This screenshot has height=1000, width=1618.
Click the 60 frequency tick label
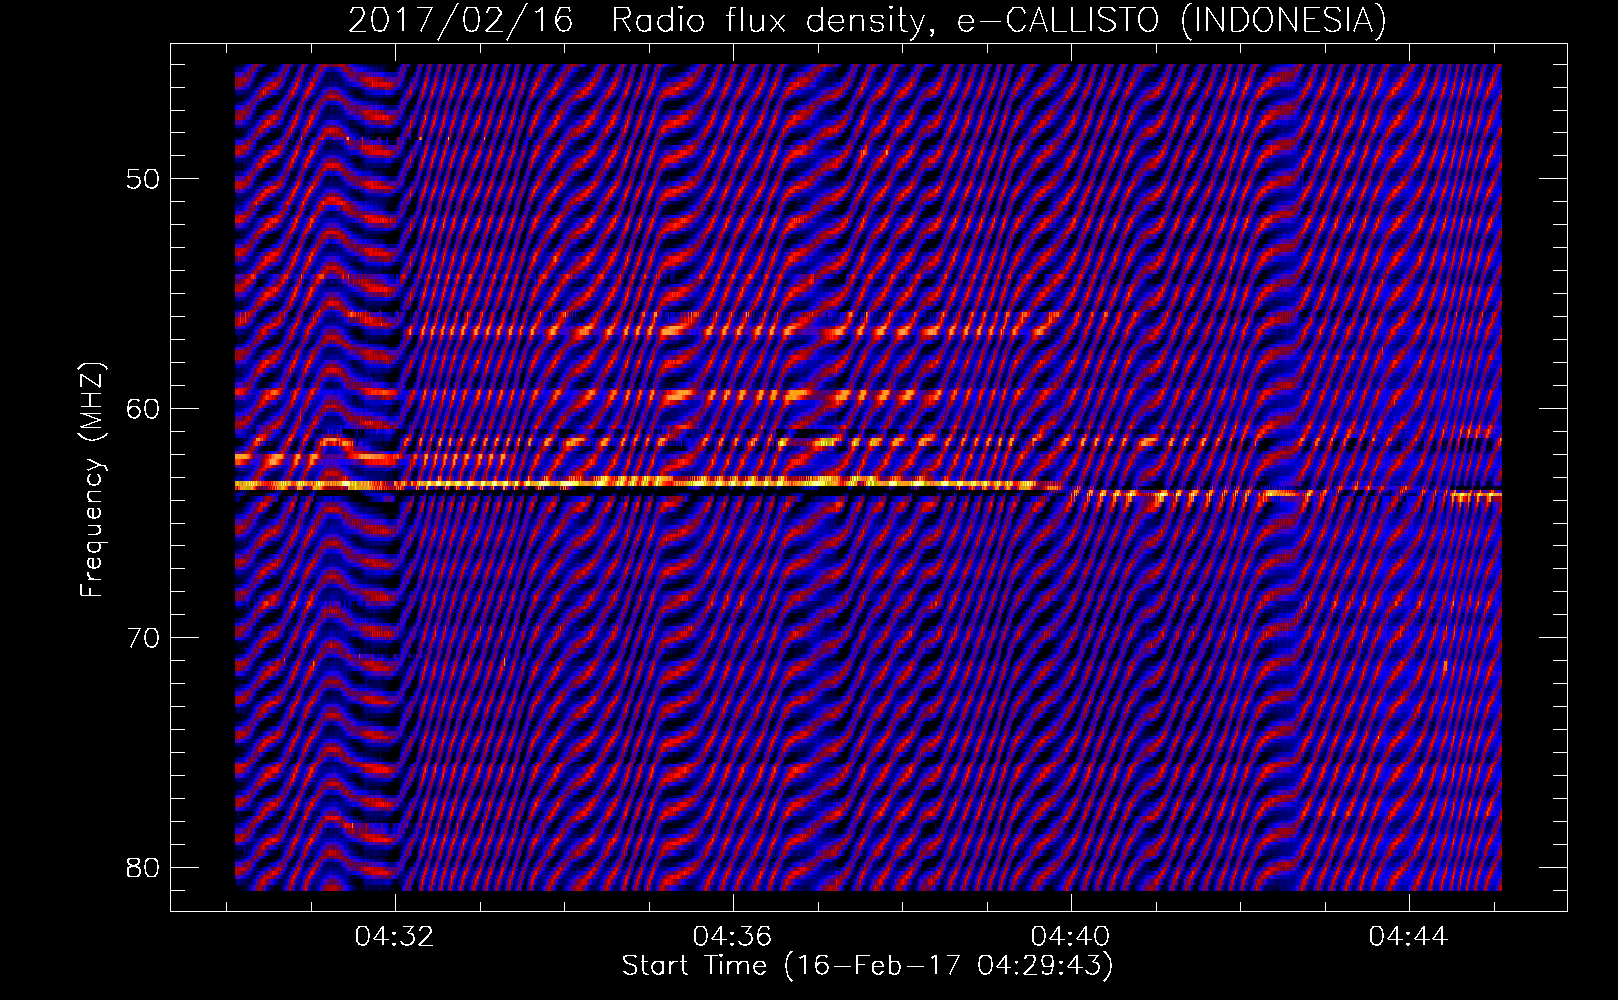pos(144,409)
